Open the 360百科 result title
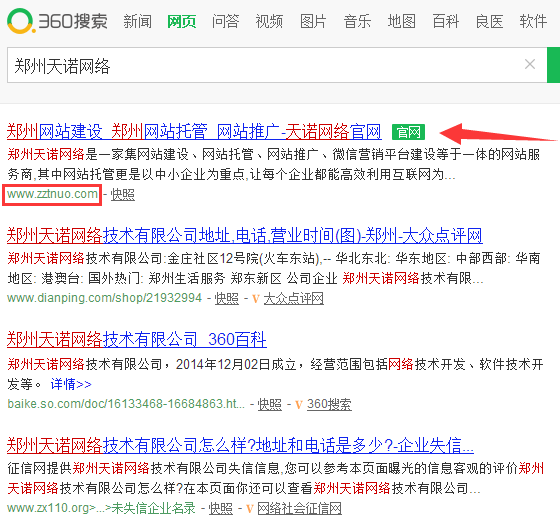The width and height of the screenshot is (560, 523). click(136, 339)
